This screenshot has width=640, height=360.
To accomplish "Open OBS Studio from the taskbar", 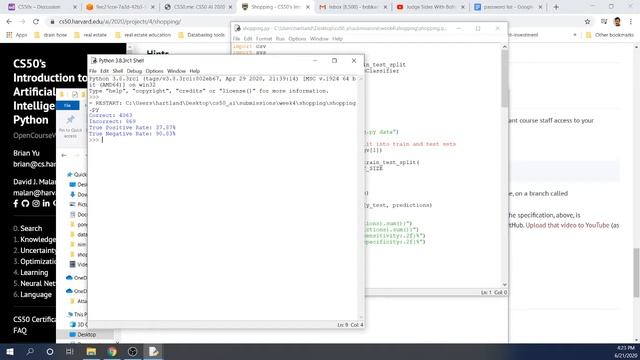I will tap(132, 351).
